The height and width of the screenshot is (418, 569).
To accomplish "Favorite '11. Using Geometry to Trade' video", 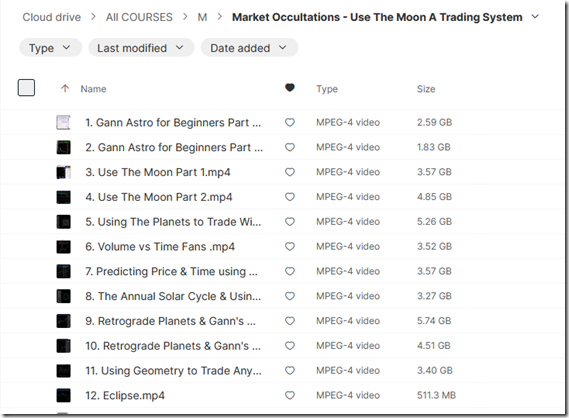I will point(290,370).
